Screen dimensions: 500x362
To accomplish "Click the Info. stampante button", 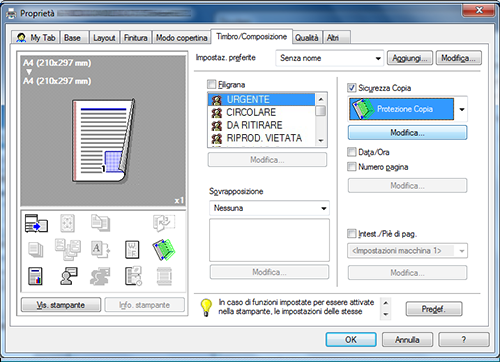I will [144, 305].
